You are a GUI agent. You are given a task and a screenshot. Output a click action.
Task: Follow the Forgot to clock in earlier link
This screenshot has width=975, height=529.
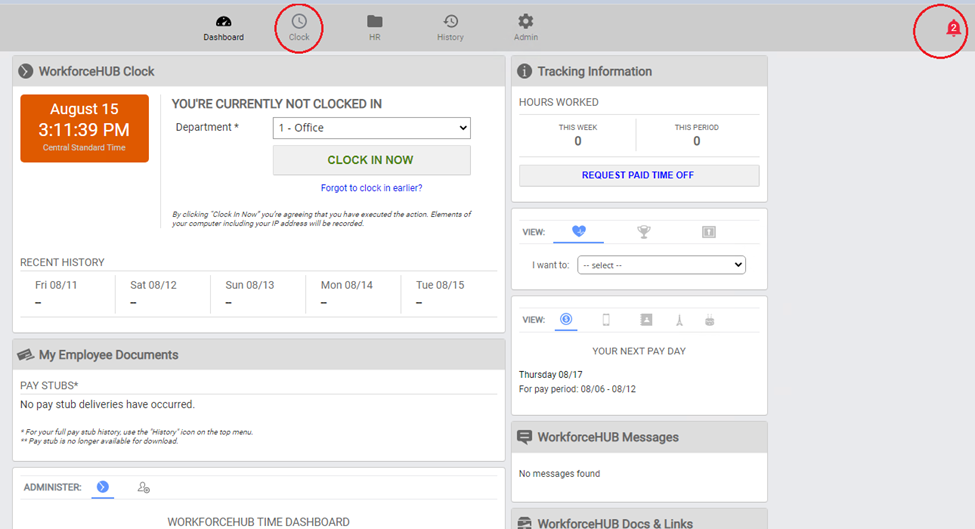tap(371, 188)
